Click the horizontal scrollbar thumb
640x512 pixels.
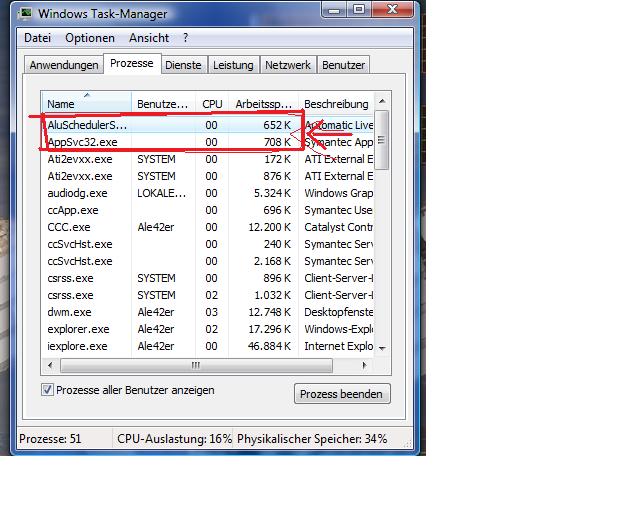point(196,364)
